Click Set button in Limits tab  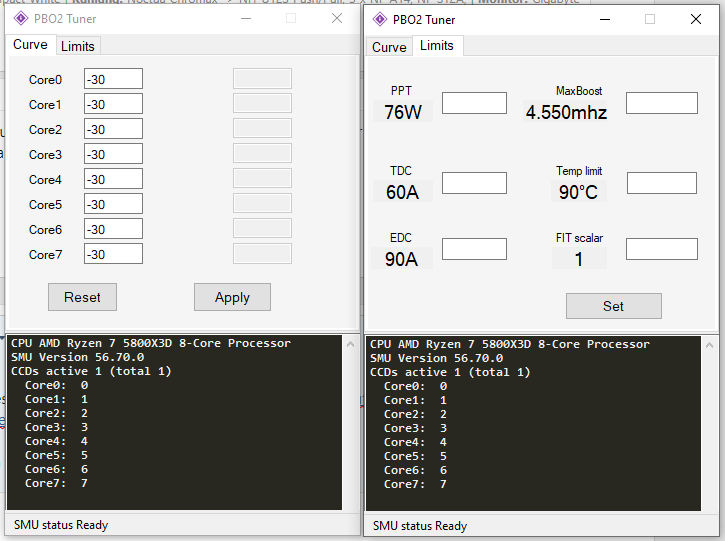tap(614, 306)
